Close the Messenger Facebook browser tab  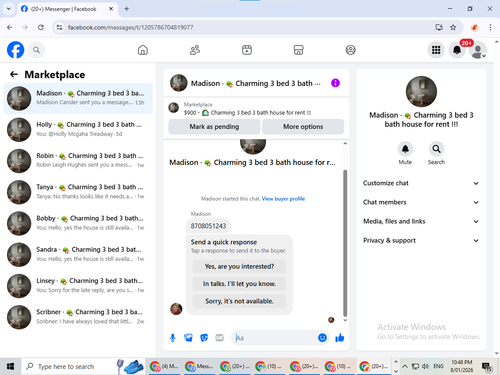[111, 9]
